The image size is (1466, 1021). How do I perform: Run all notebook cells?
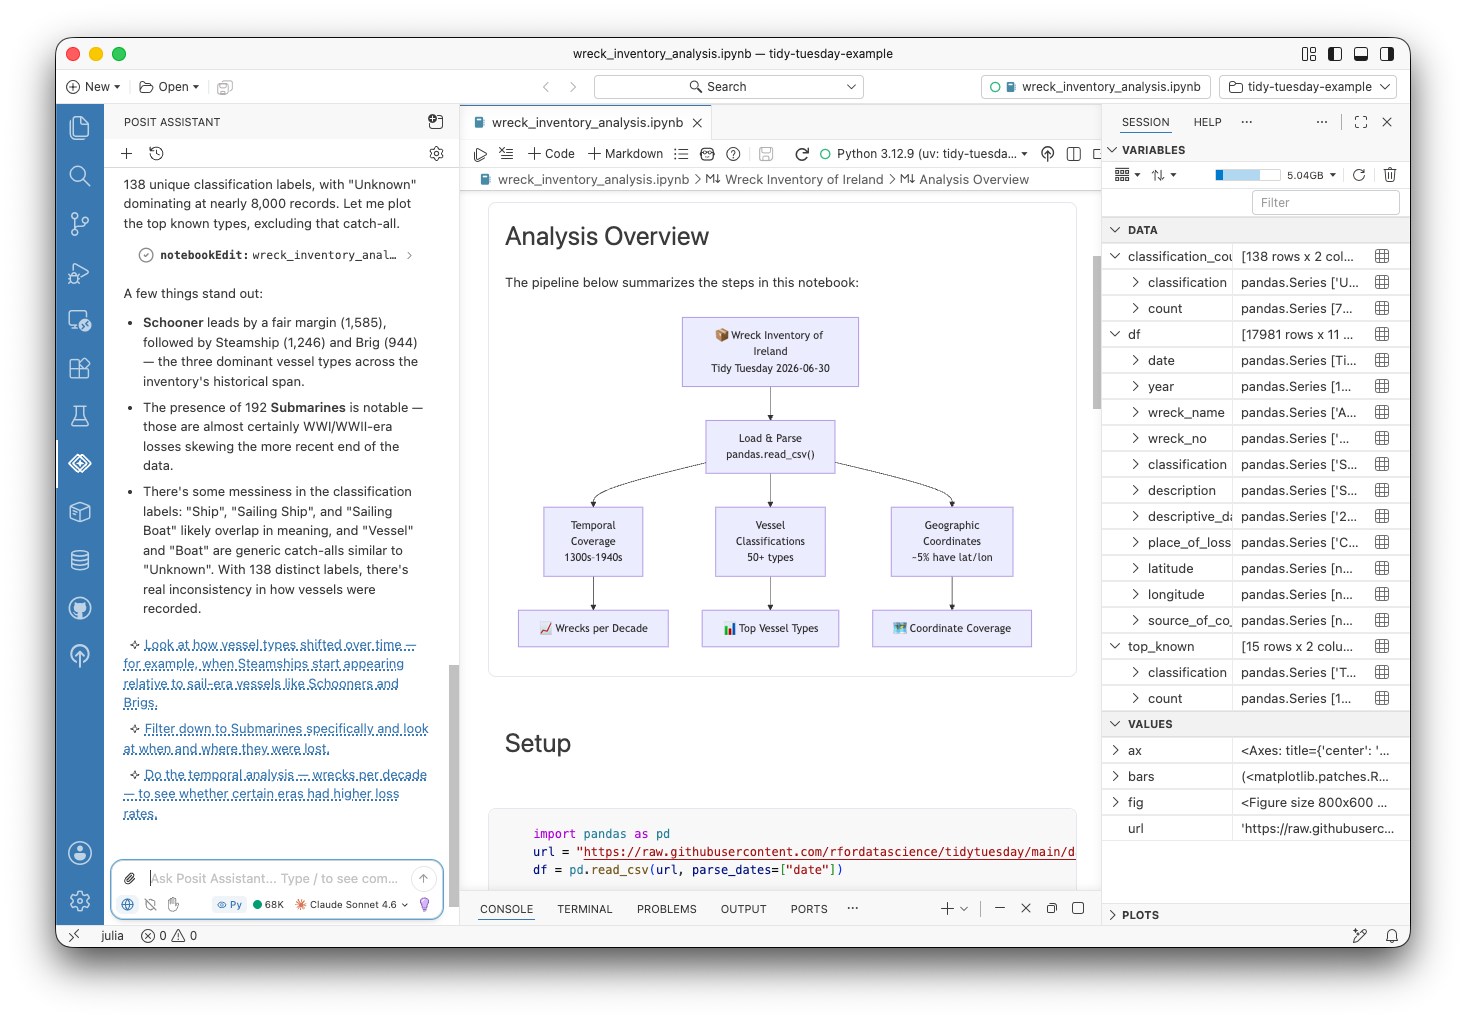(x=480, y=154)
